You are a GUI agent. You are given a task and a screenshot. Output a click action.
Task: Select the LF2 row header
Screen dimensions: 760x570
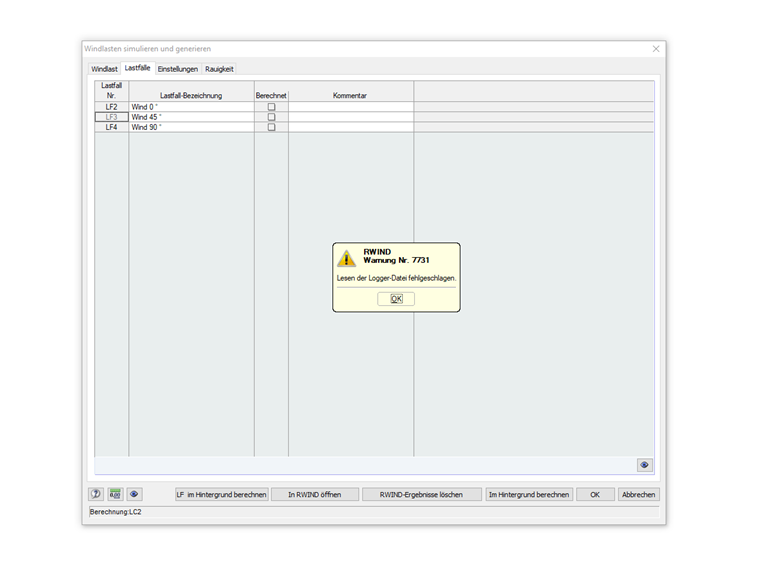pos(111,107)
